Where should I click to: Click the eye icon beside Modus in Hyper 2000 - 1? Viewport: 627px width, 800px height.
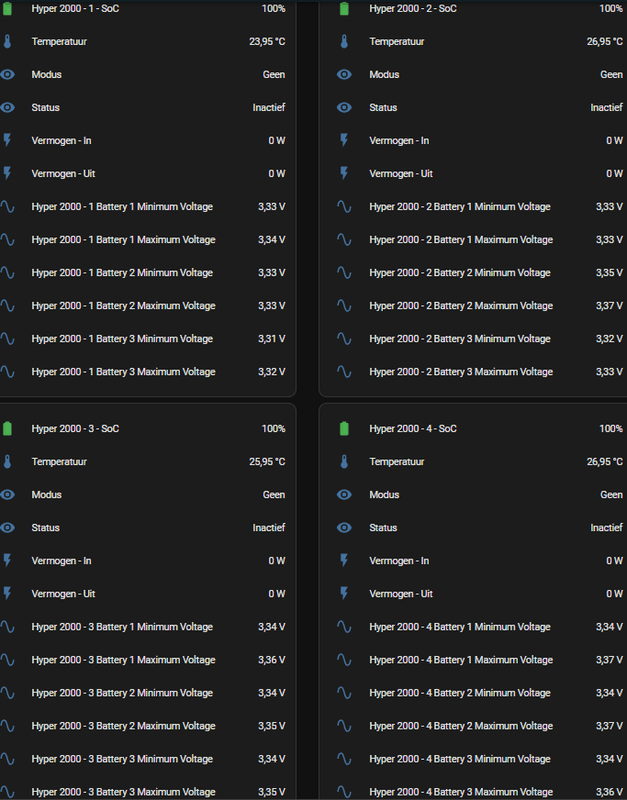coord(7,75)
